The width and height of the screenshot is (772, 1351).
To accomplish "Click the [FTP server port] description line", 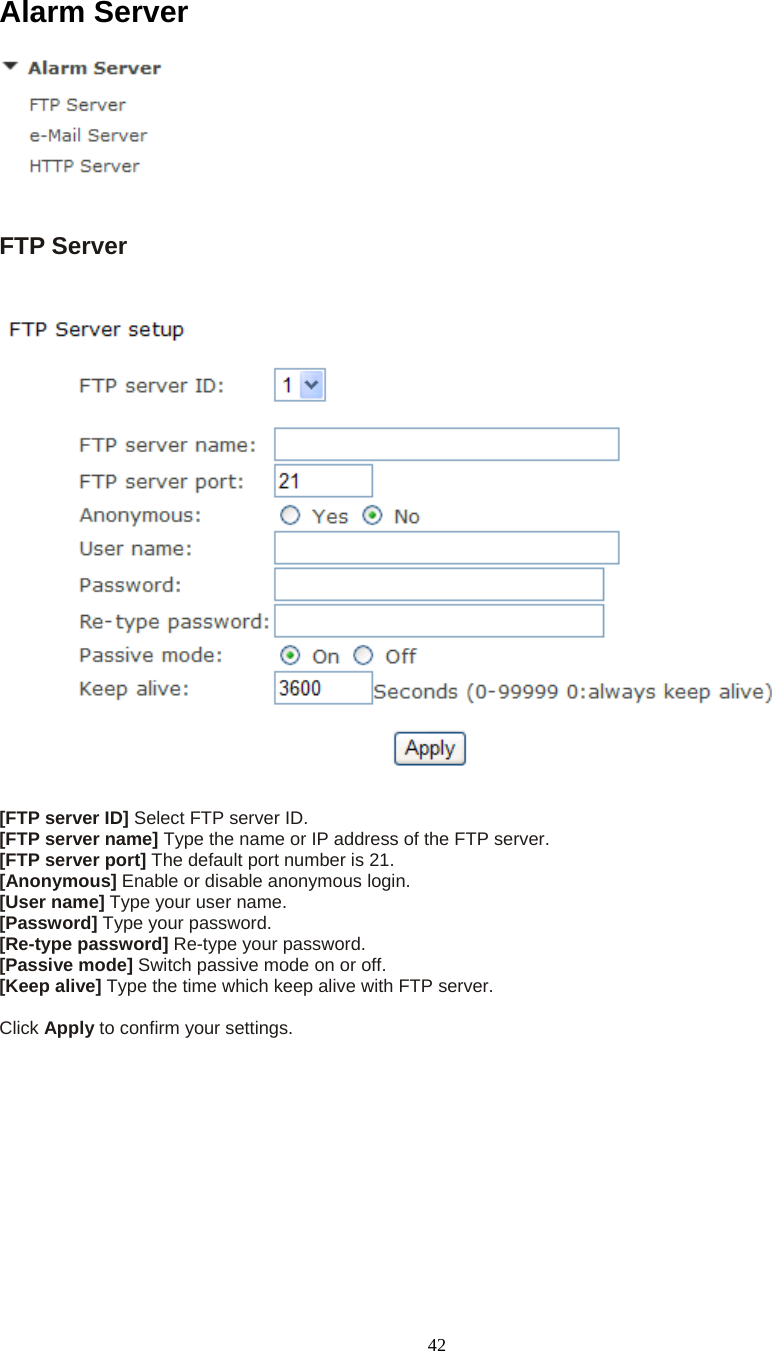I will coord(197,860).
